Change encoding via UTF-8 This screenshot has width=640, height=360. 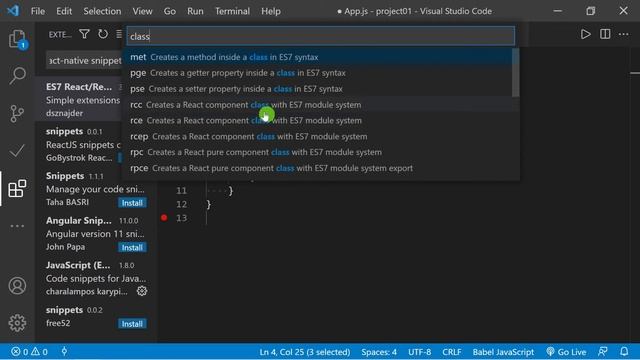click(419, 352)
